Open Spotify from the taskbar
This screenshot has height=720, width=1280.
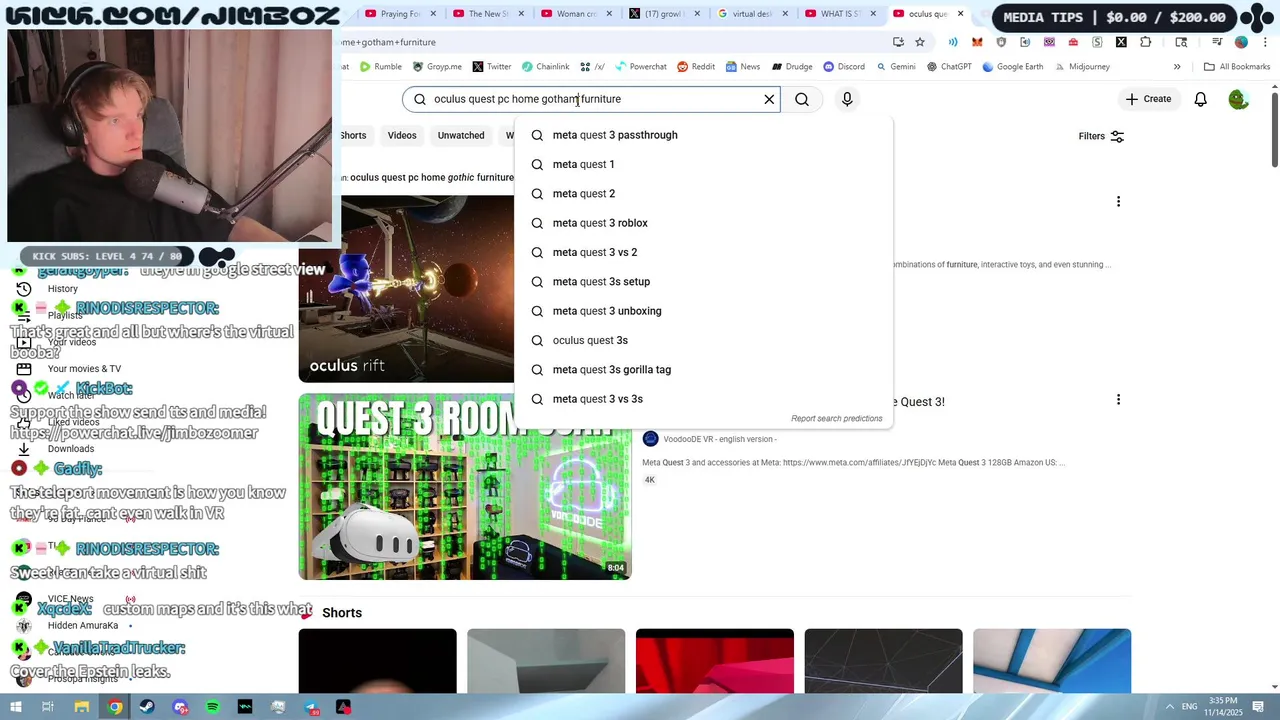(213, 707)
